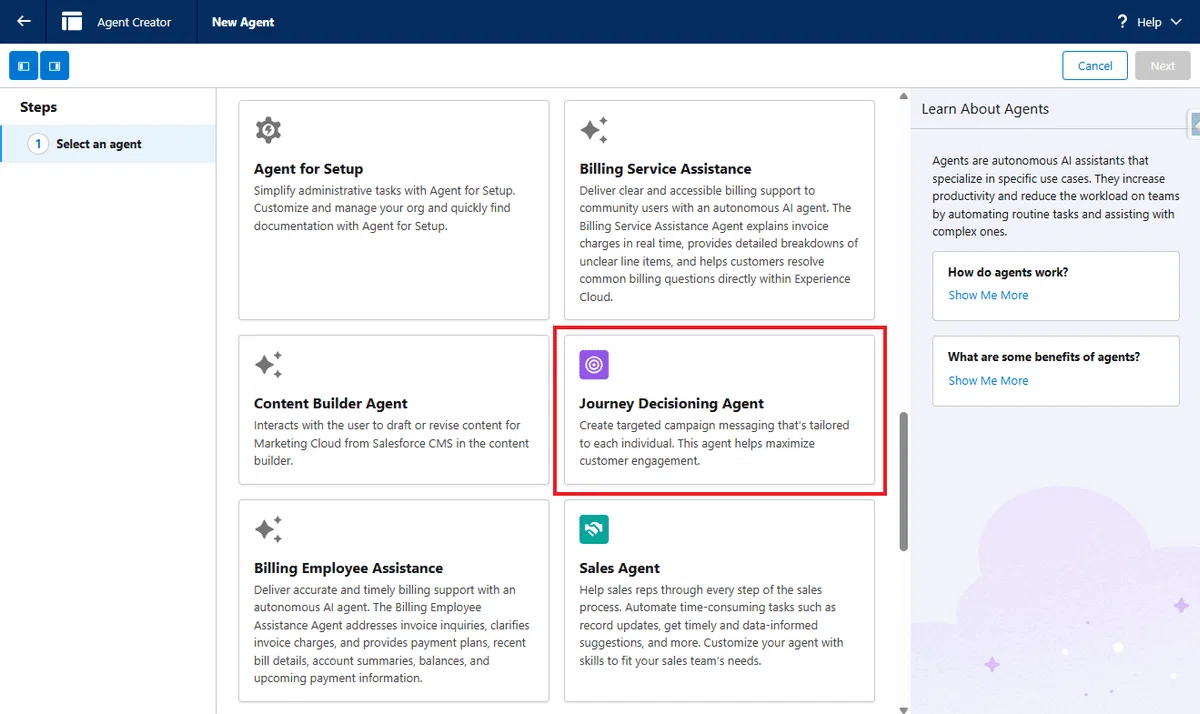This screenshot has height=714, width=1200.
Task: Click the scrollbar down arrow of agent list
Action: pos(904,708)
